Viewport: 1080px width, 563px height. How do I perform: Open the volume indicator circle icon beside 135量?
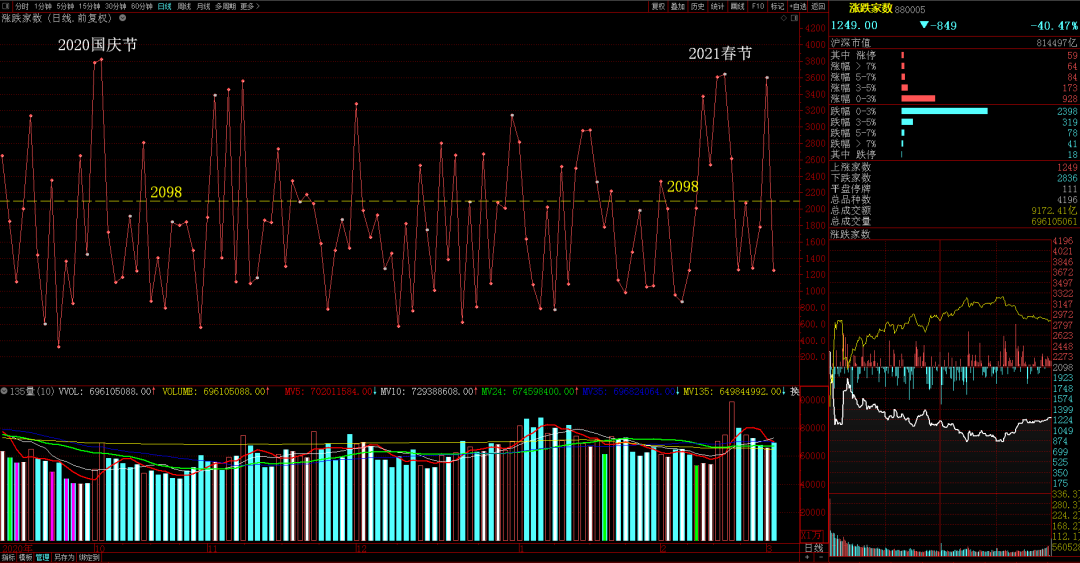pyautogui.click(x=4, y=391)
